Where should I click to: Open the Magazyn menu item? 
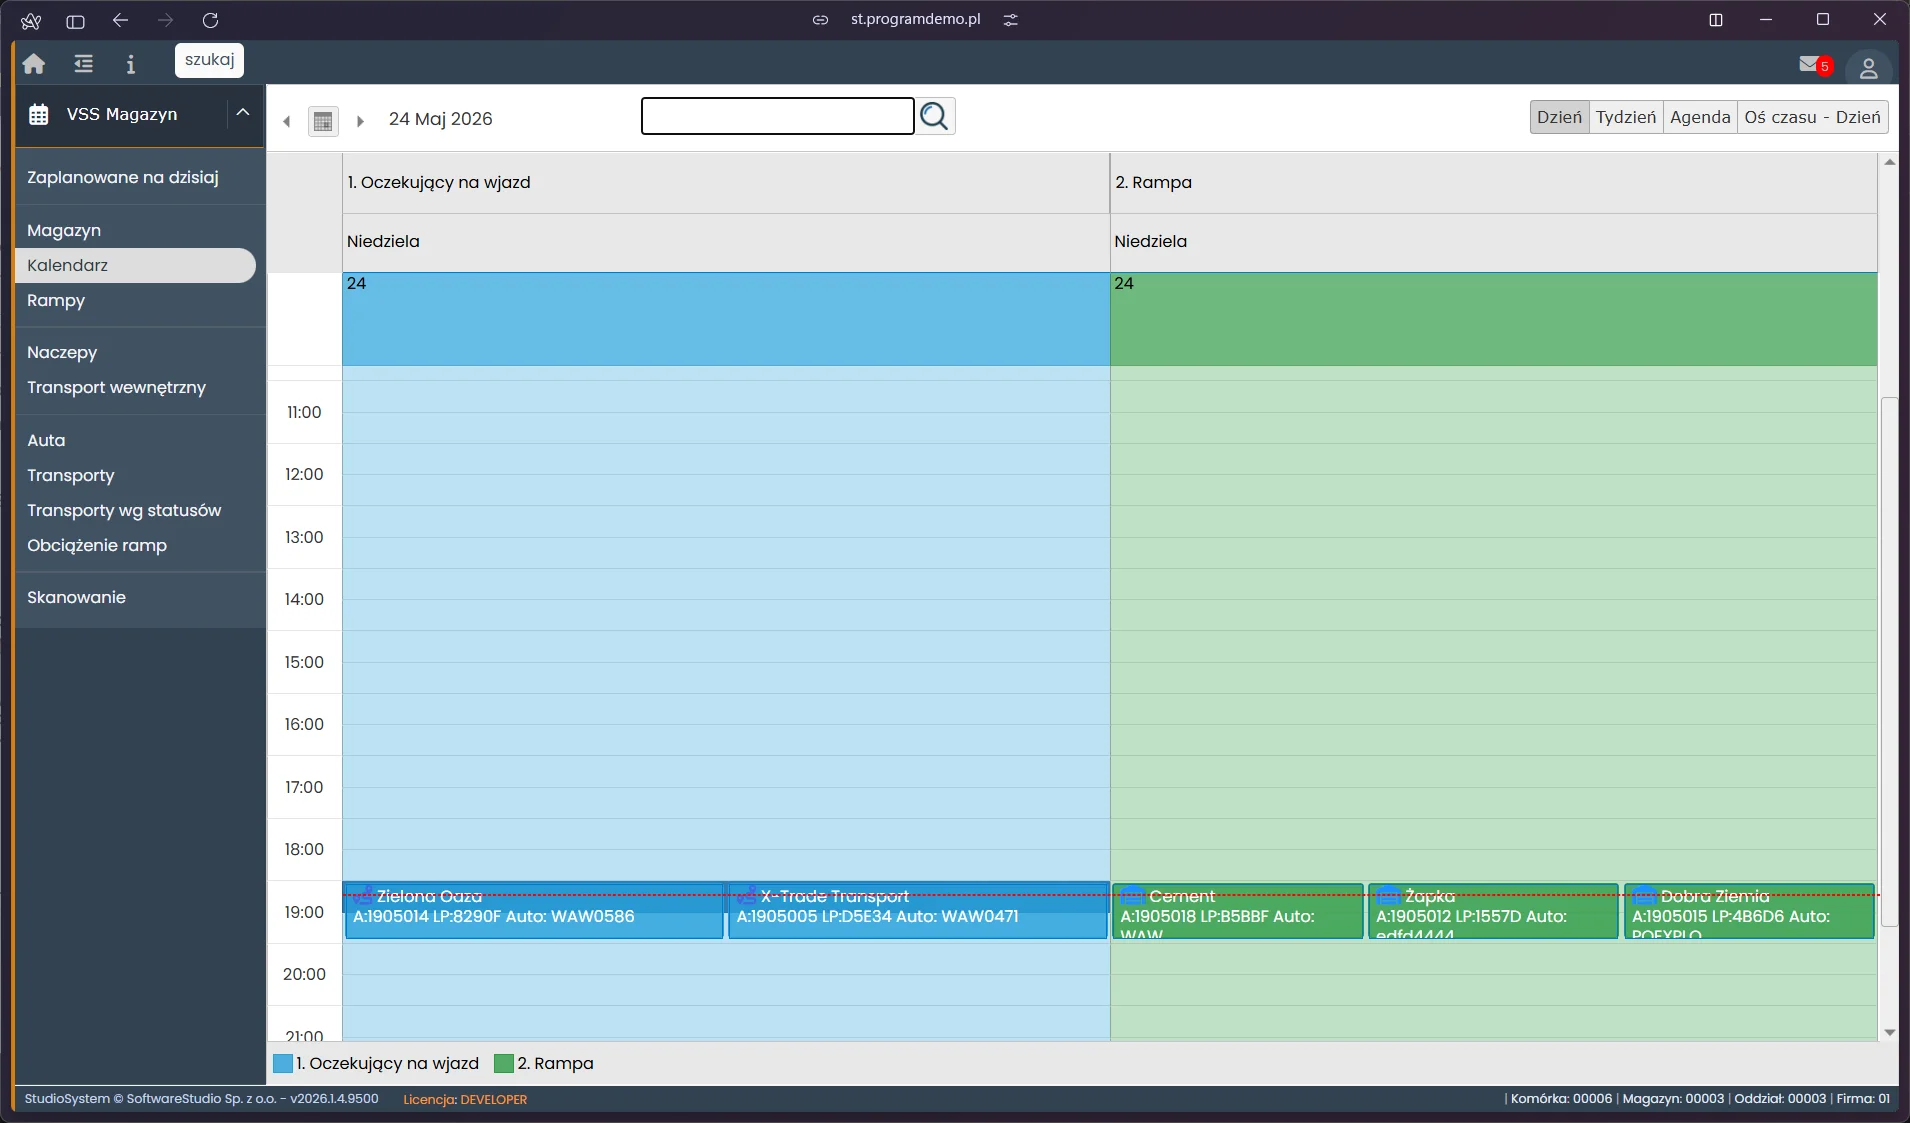(64, 230)
